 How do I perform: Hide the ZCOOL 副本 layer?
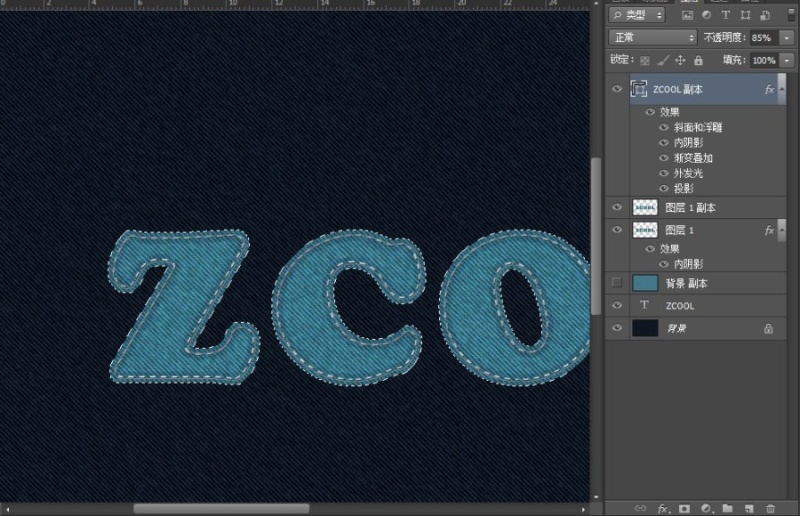[x=617, y=89]
